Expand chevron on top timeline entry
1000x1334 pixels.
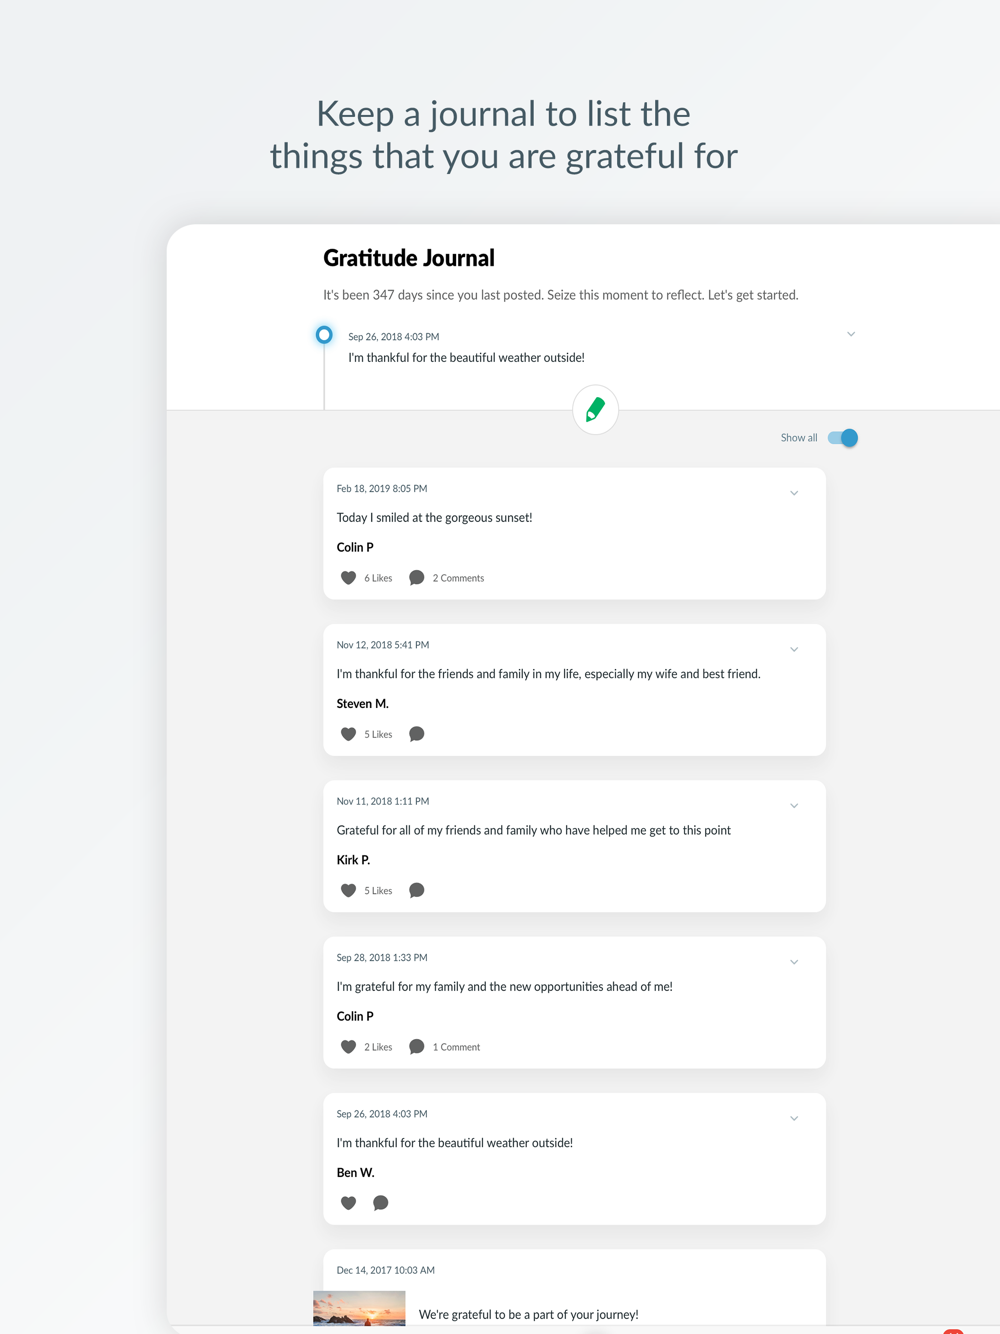tap(851, 334)
